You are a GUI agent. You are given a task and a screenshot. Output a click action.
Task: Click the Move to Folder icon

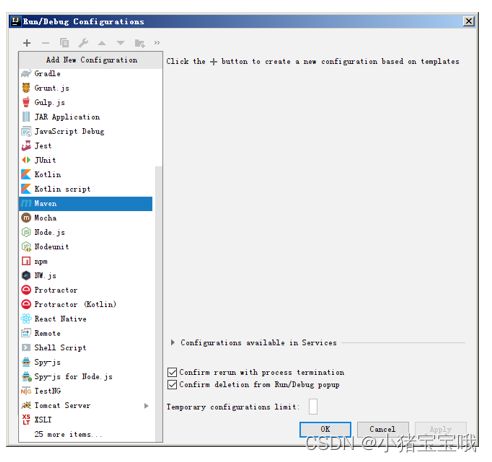139,43
